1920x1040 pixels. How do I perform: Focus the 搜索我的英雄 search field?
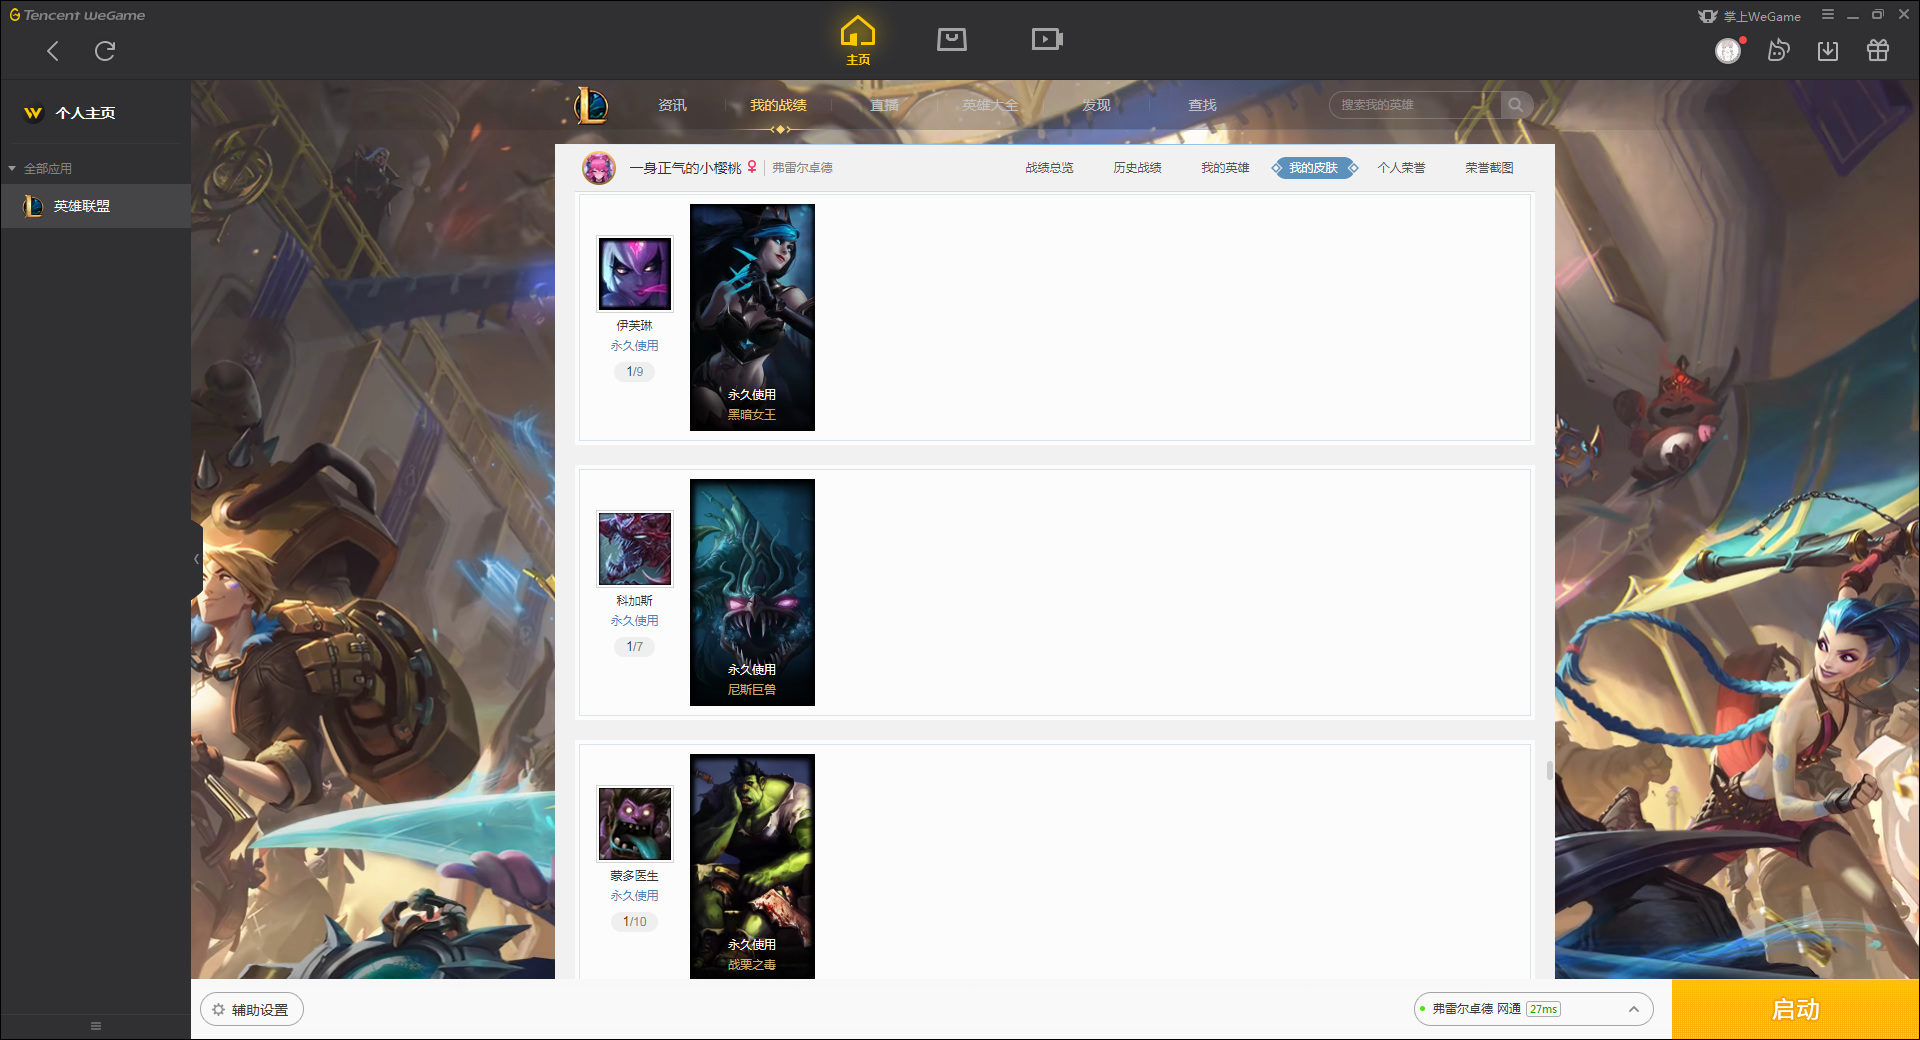coord(1415,105)
